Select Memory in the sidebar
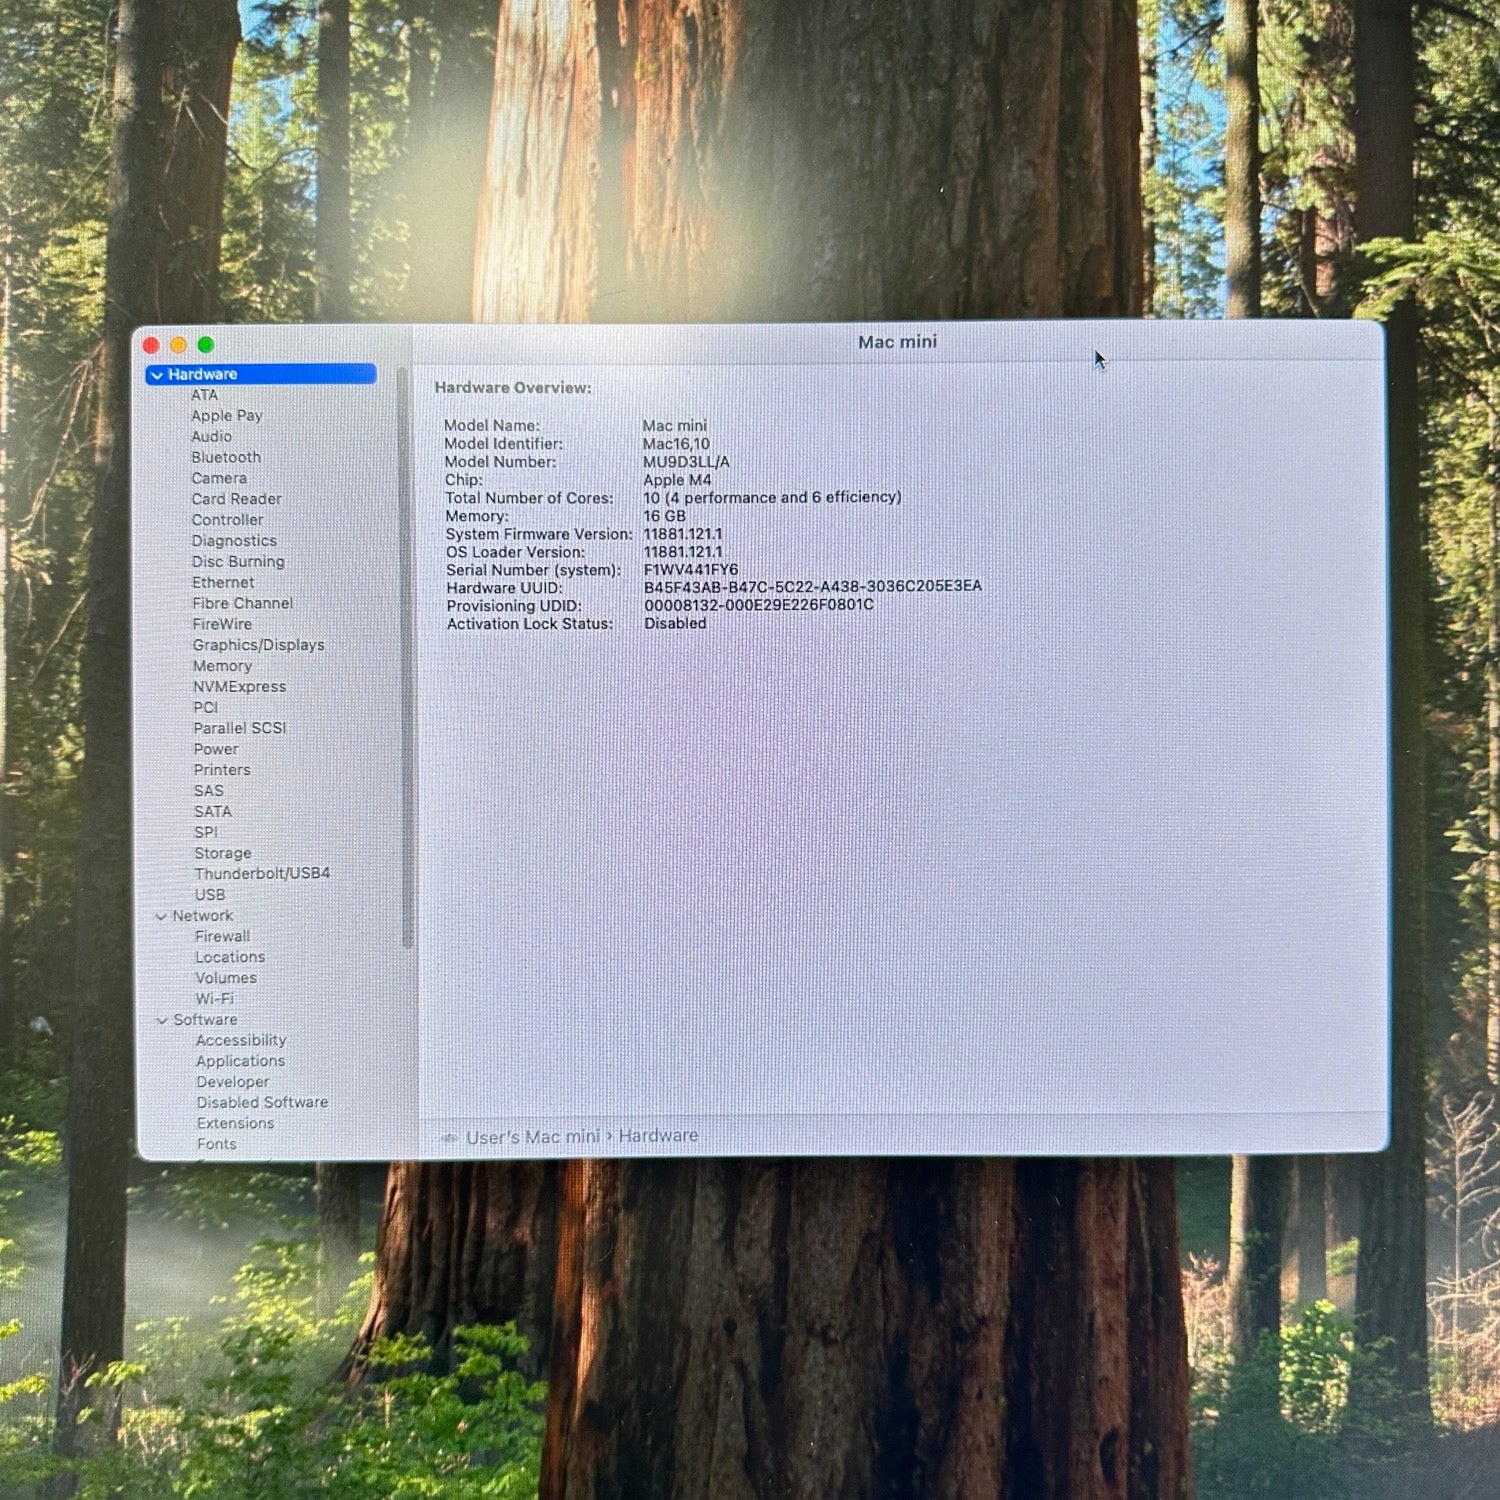Screen dimensions: 1500x1500 click(222, 666)
